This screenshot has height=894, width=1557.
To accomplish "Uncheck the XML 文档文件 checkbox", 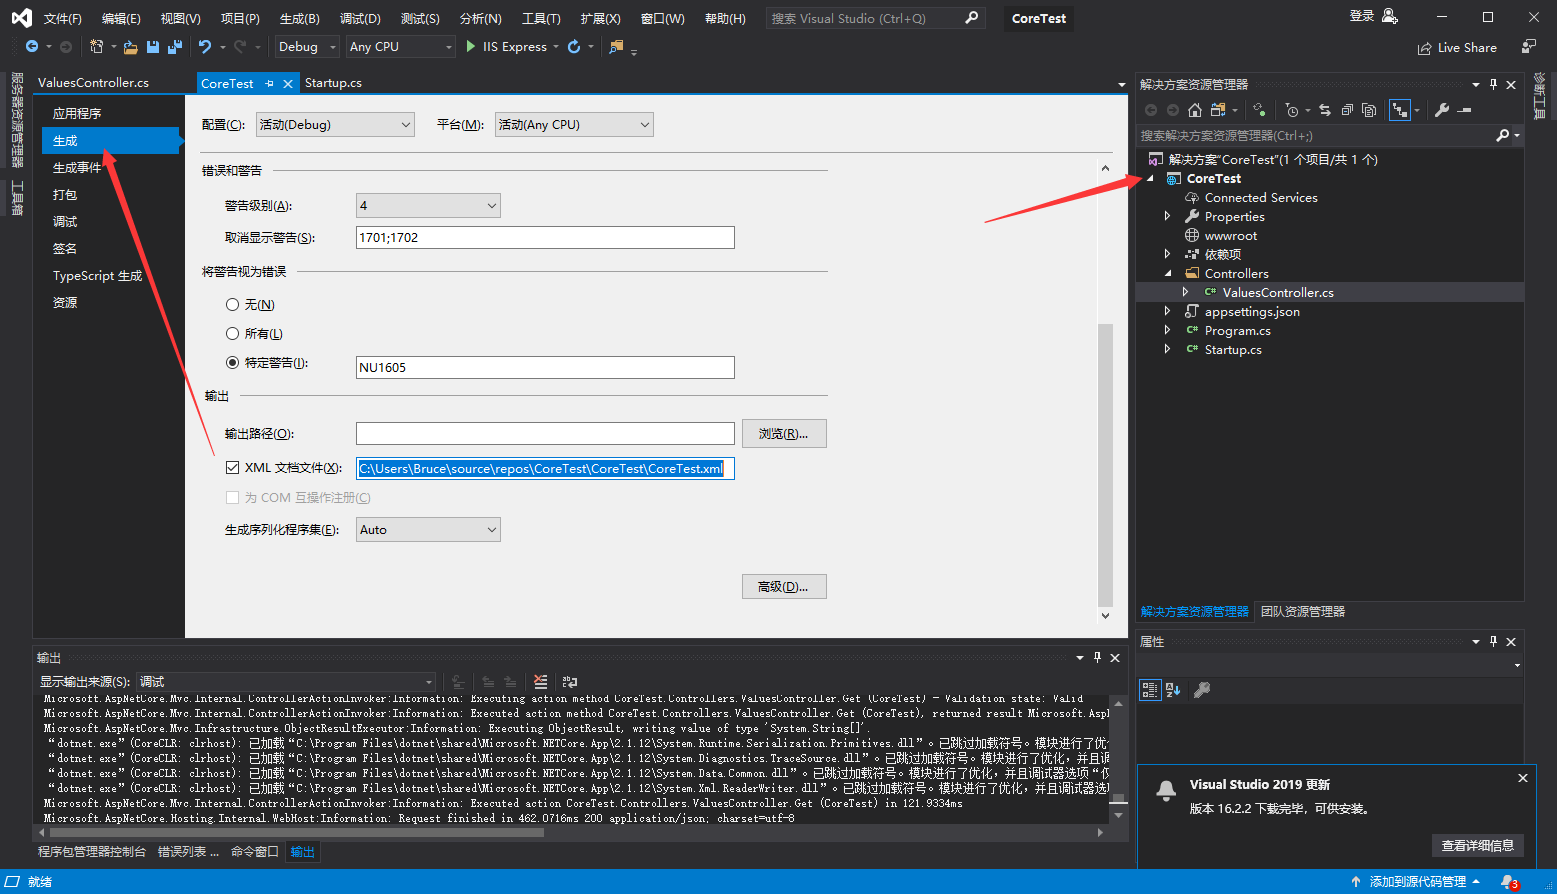I will point(232,467).
